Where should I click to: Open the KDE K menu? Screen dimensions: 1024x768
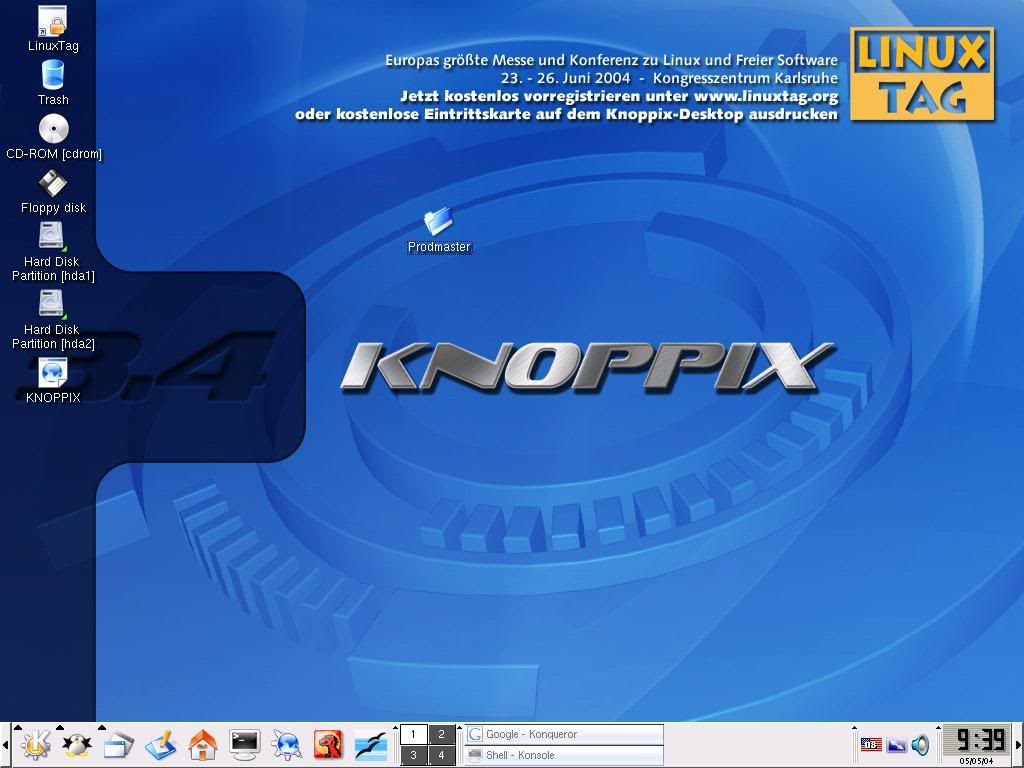pyautogui.click(x=35, y=744)
